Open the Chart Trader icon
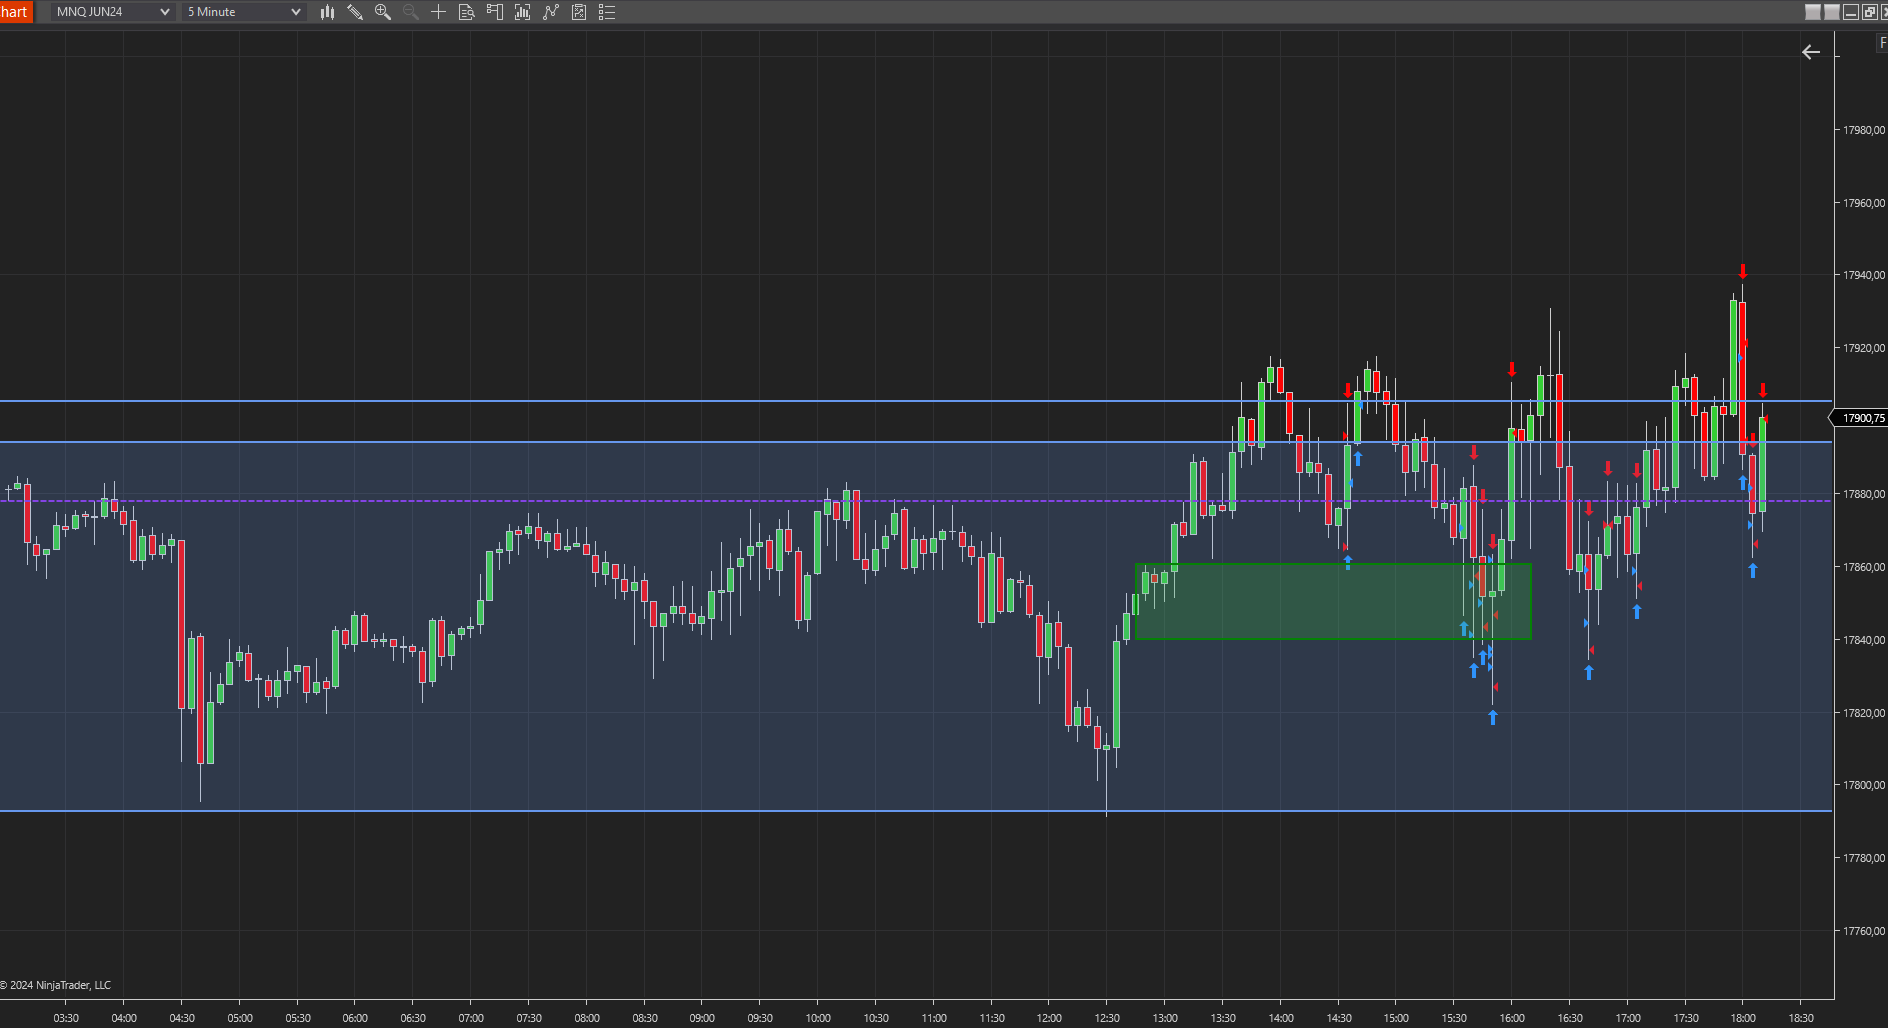This screenshot has height=1028, width=1888. 494,12
